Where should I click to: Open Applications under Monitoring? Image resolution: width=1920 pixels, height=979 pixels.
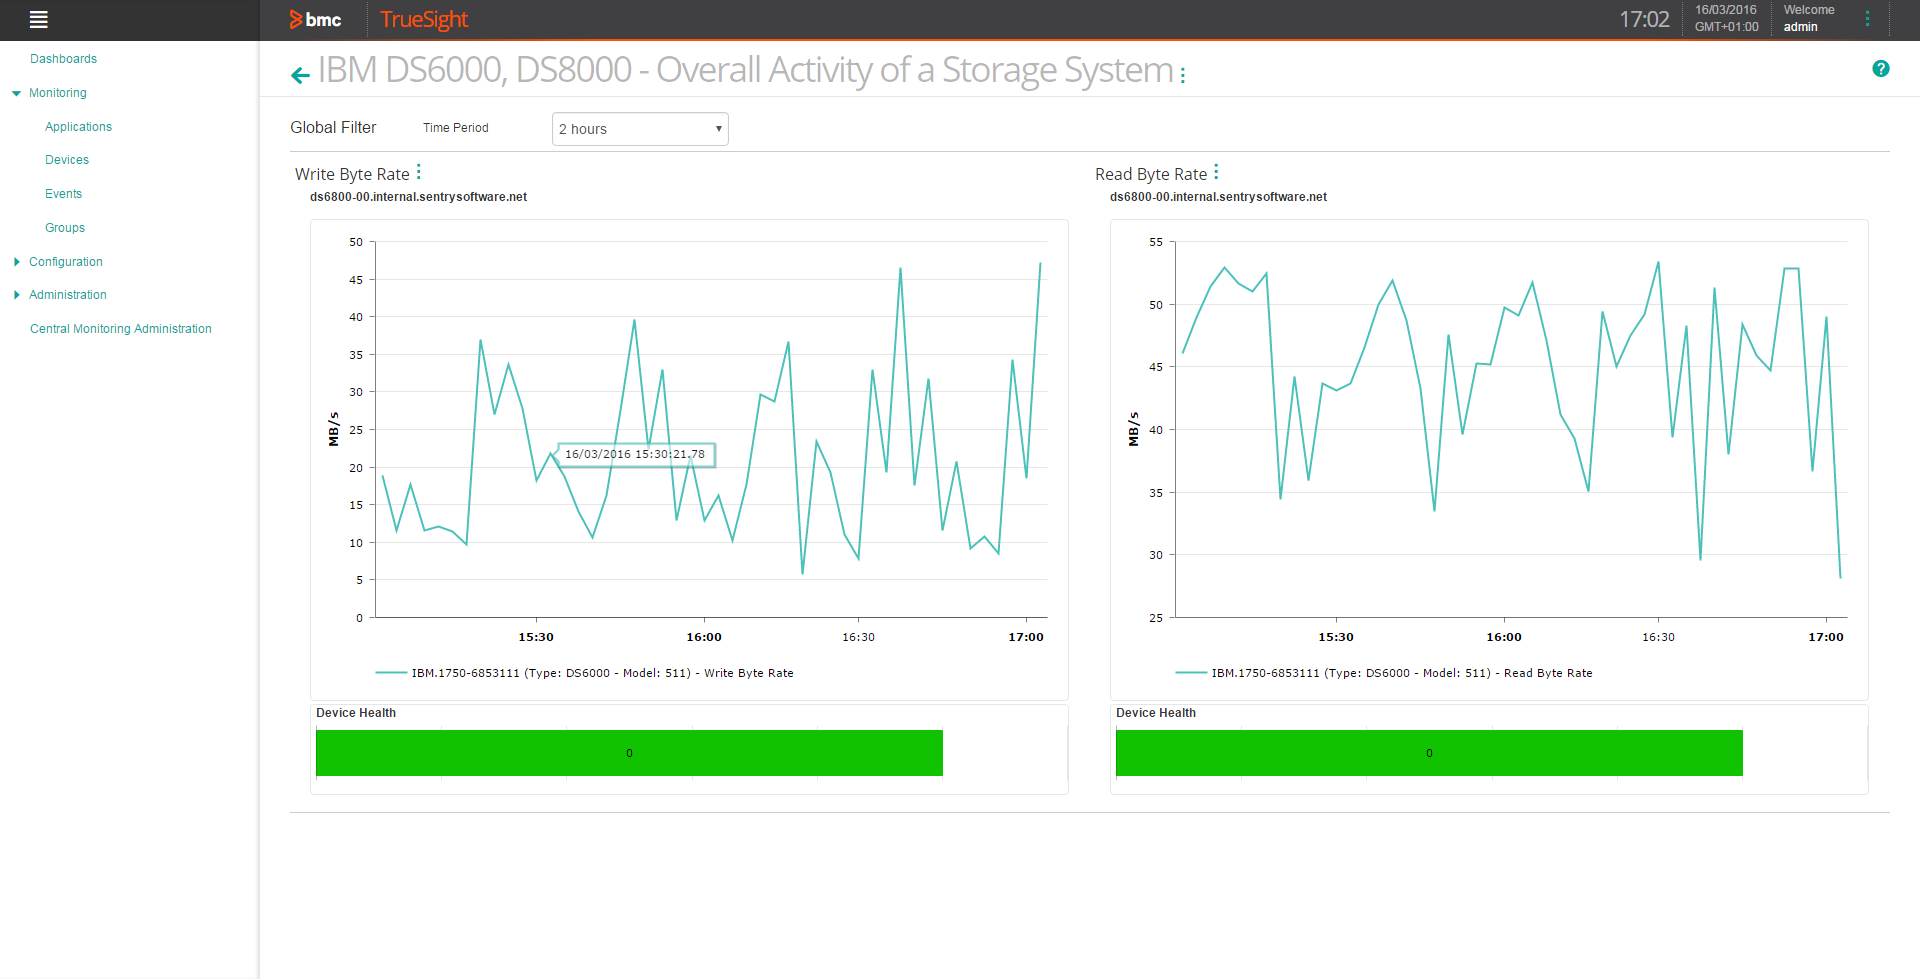pos(78,127)
